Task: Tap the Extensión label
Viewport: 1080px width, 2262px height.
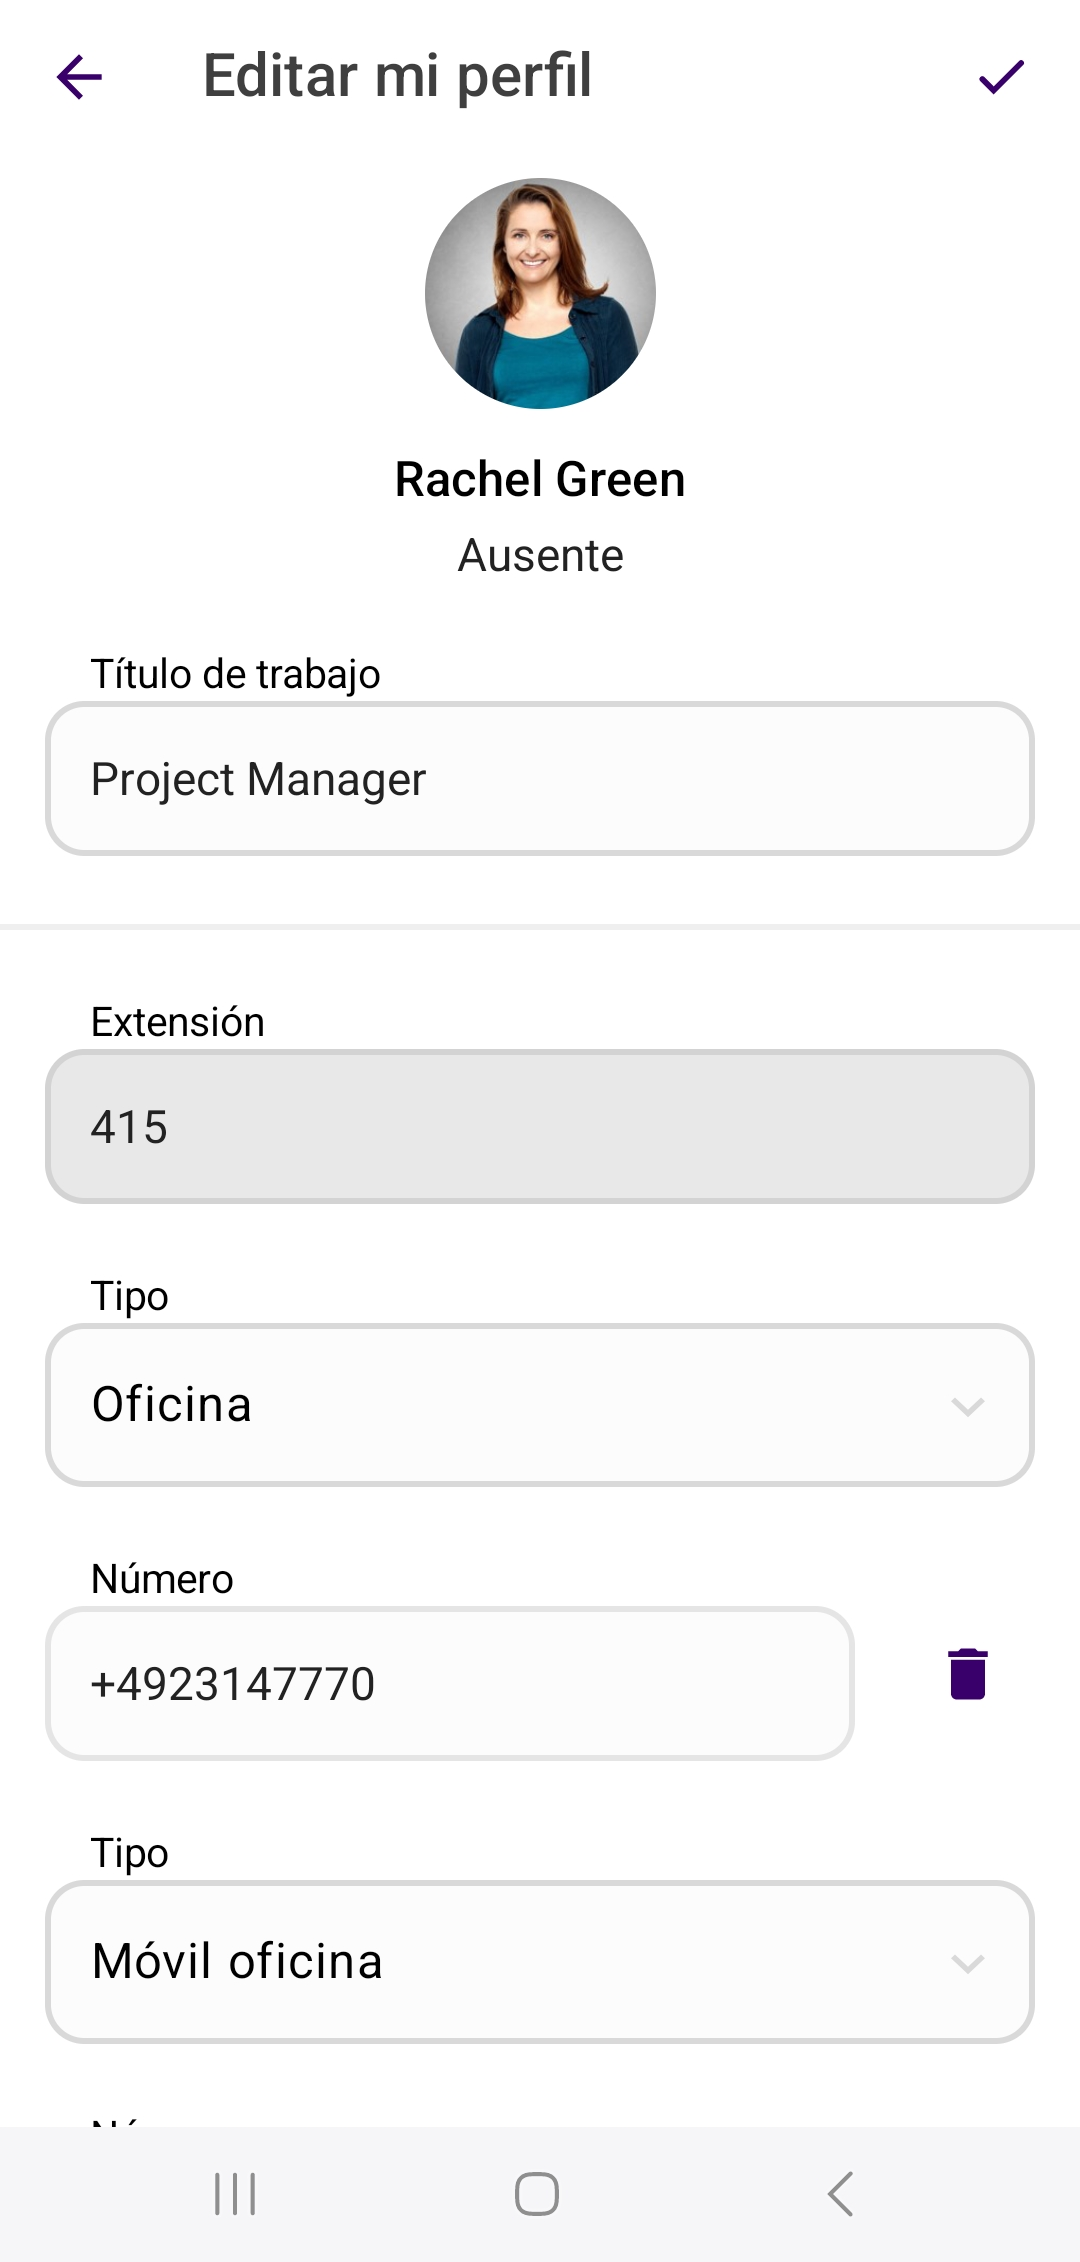Action: pos(178,1022)
